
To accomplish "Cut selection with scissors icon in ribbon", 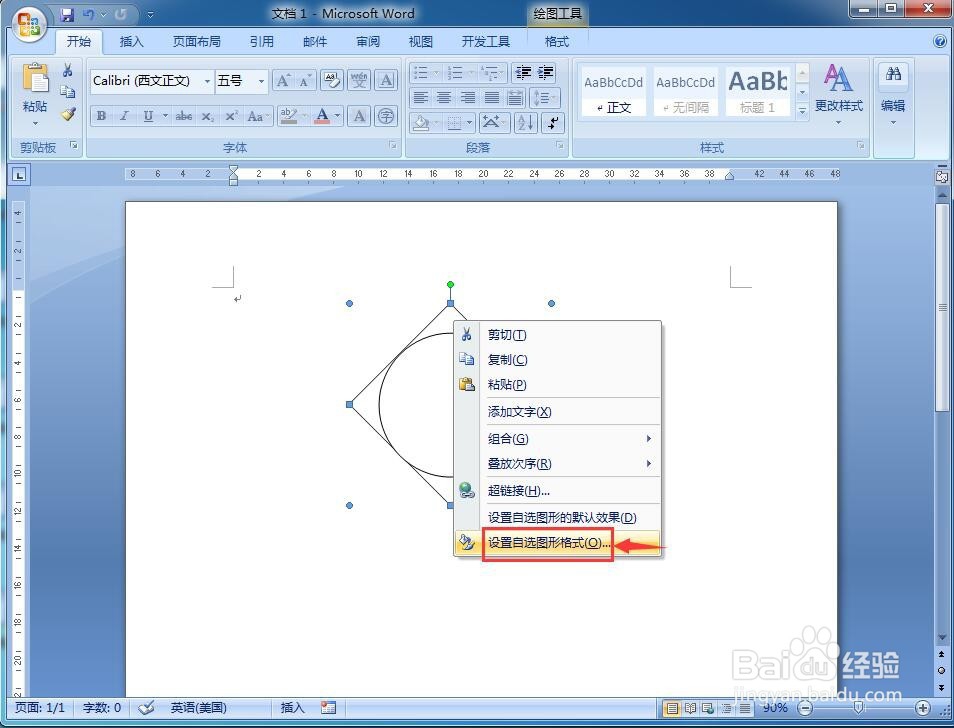I will pos(68,69).
